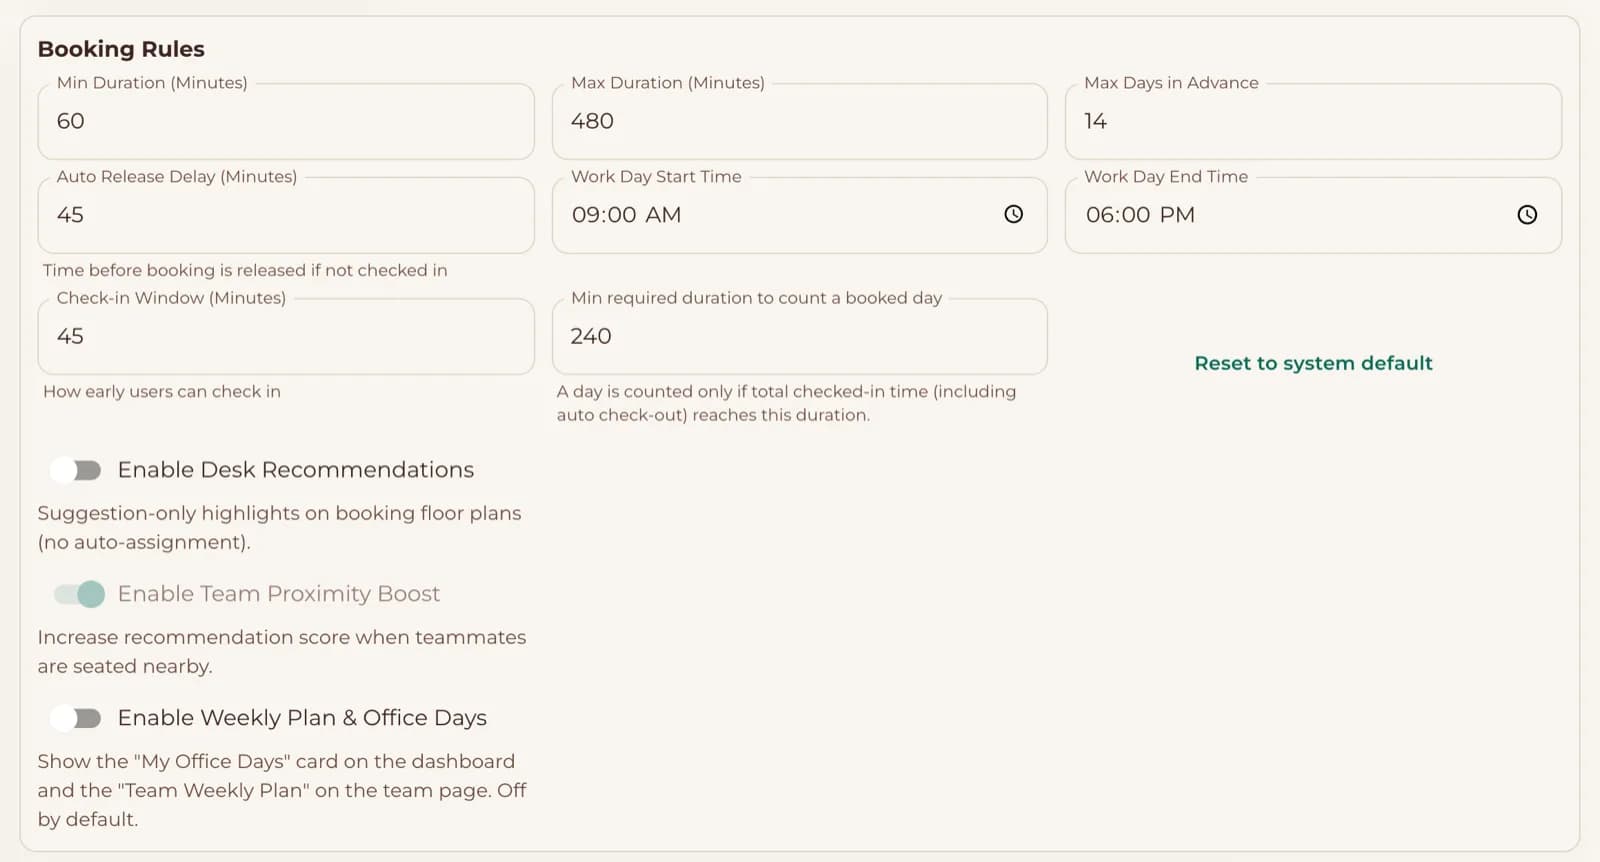Edit Min required duration to count booked day
This screenshot has width=1600, height=862.
[x=800, y=336]
